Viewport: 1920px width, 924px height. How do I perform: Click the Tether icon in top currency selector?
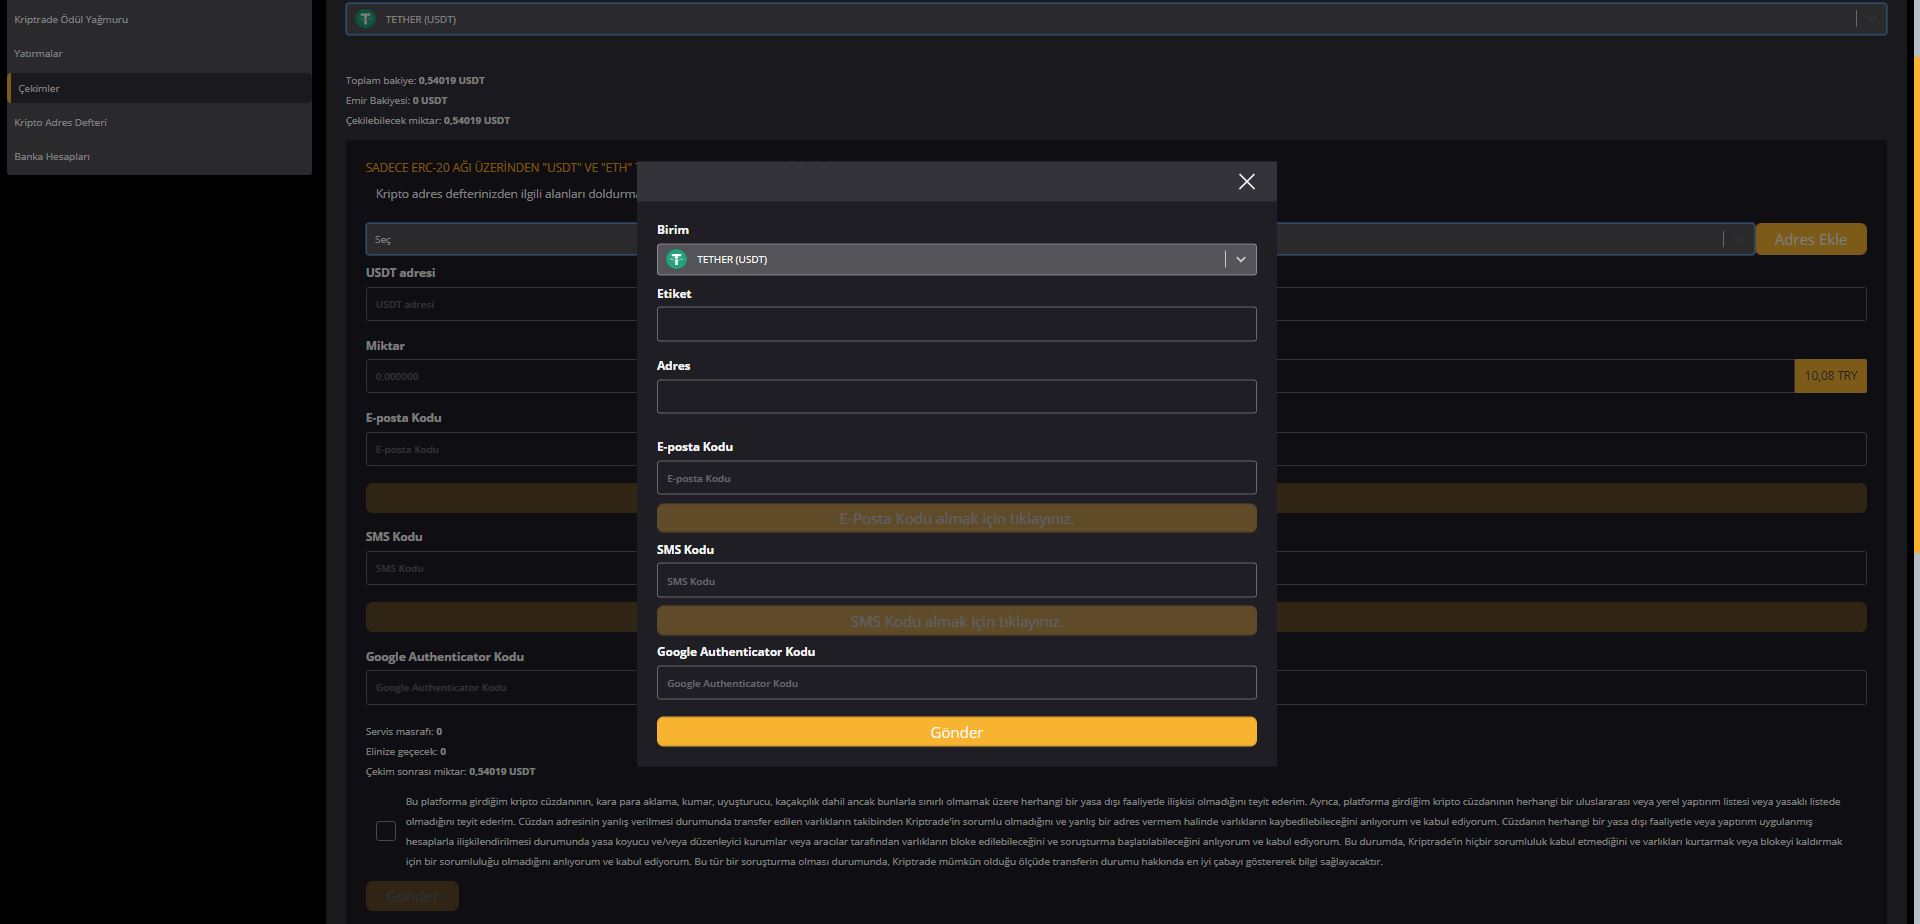(366, 19)
